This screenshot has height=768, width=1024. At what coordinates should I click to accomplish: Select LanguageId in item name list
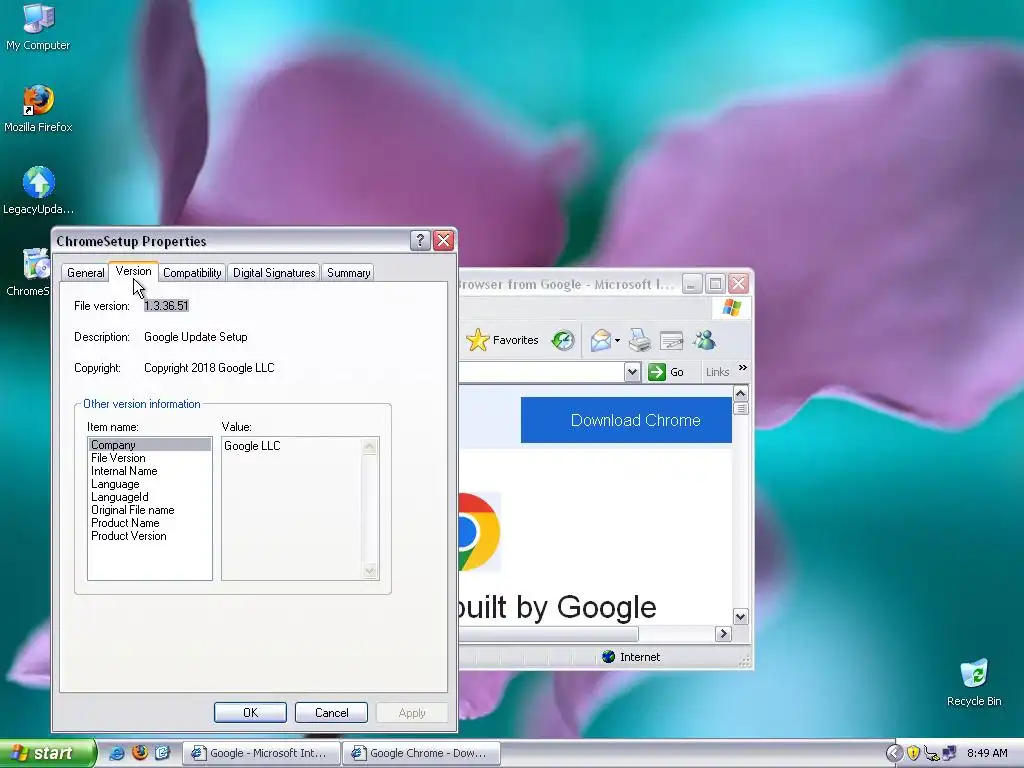point(150,497)
